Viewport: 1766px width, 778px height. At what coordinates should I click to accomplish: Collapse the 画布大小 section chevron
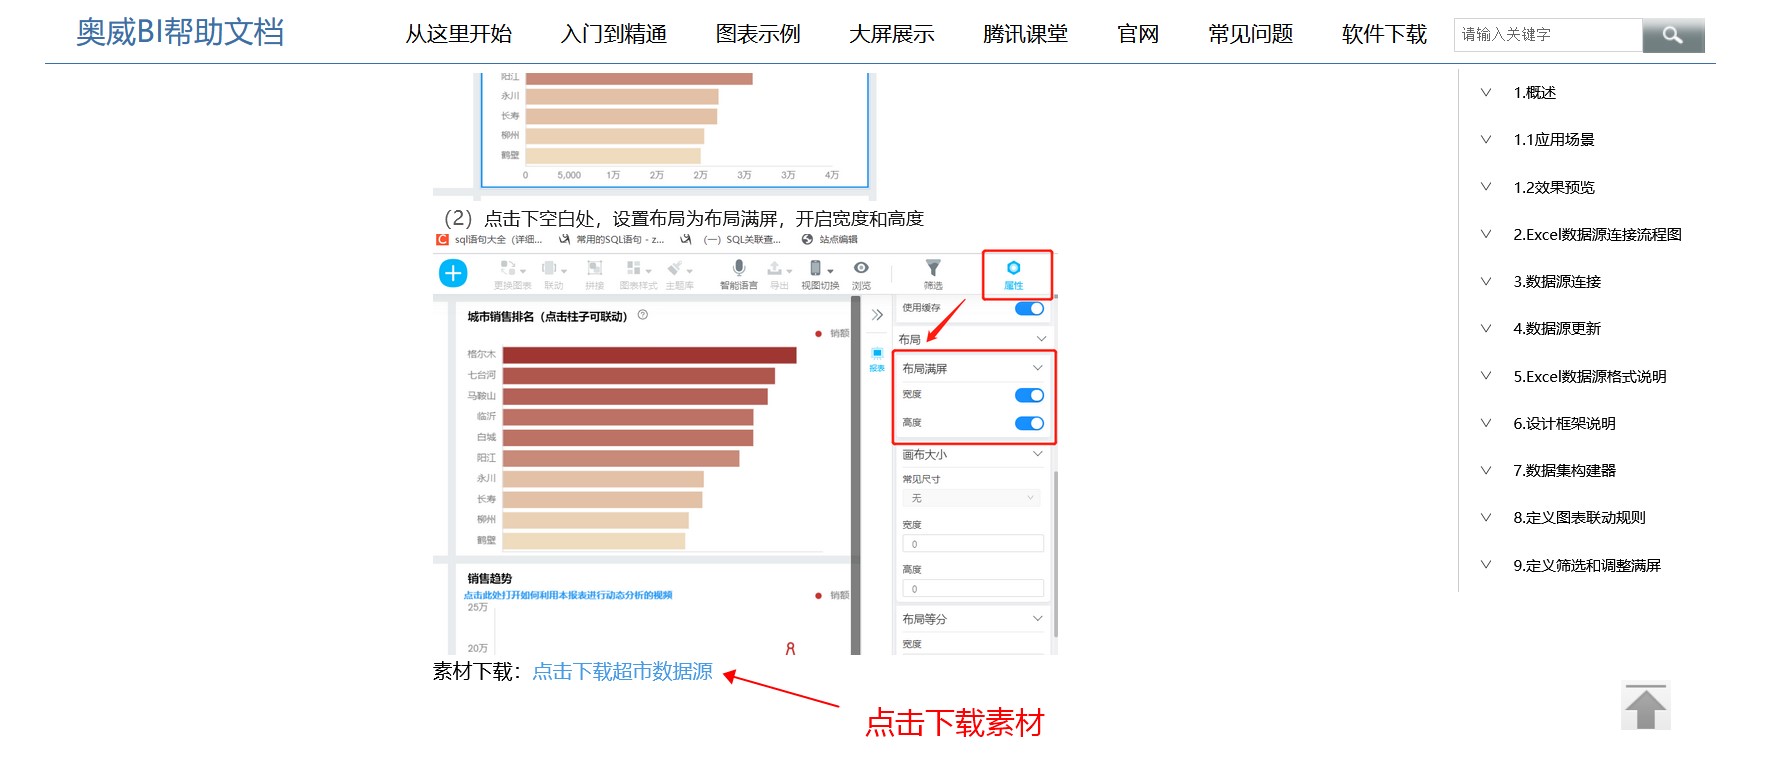(1038, 454)
